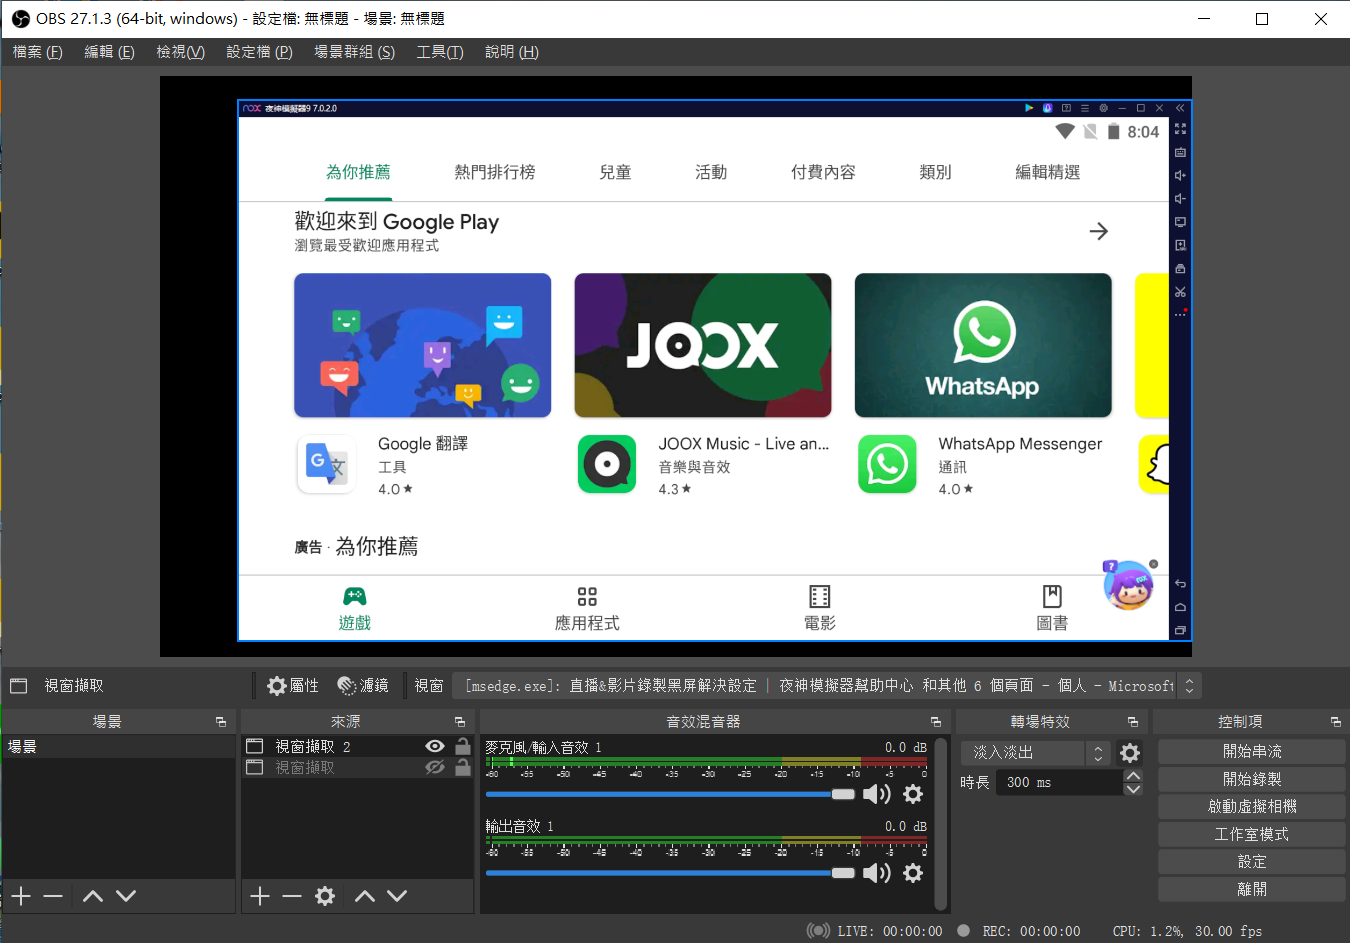This screenshot has height=943, width=1350.
Task: Open Nox settings via the title bar gear
Action: pos(1104,107)
